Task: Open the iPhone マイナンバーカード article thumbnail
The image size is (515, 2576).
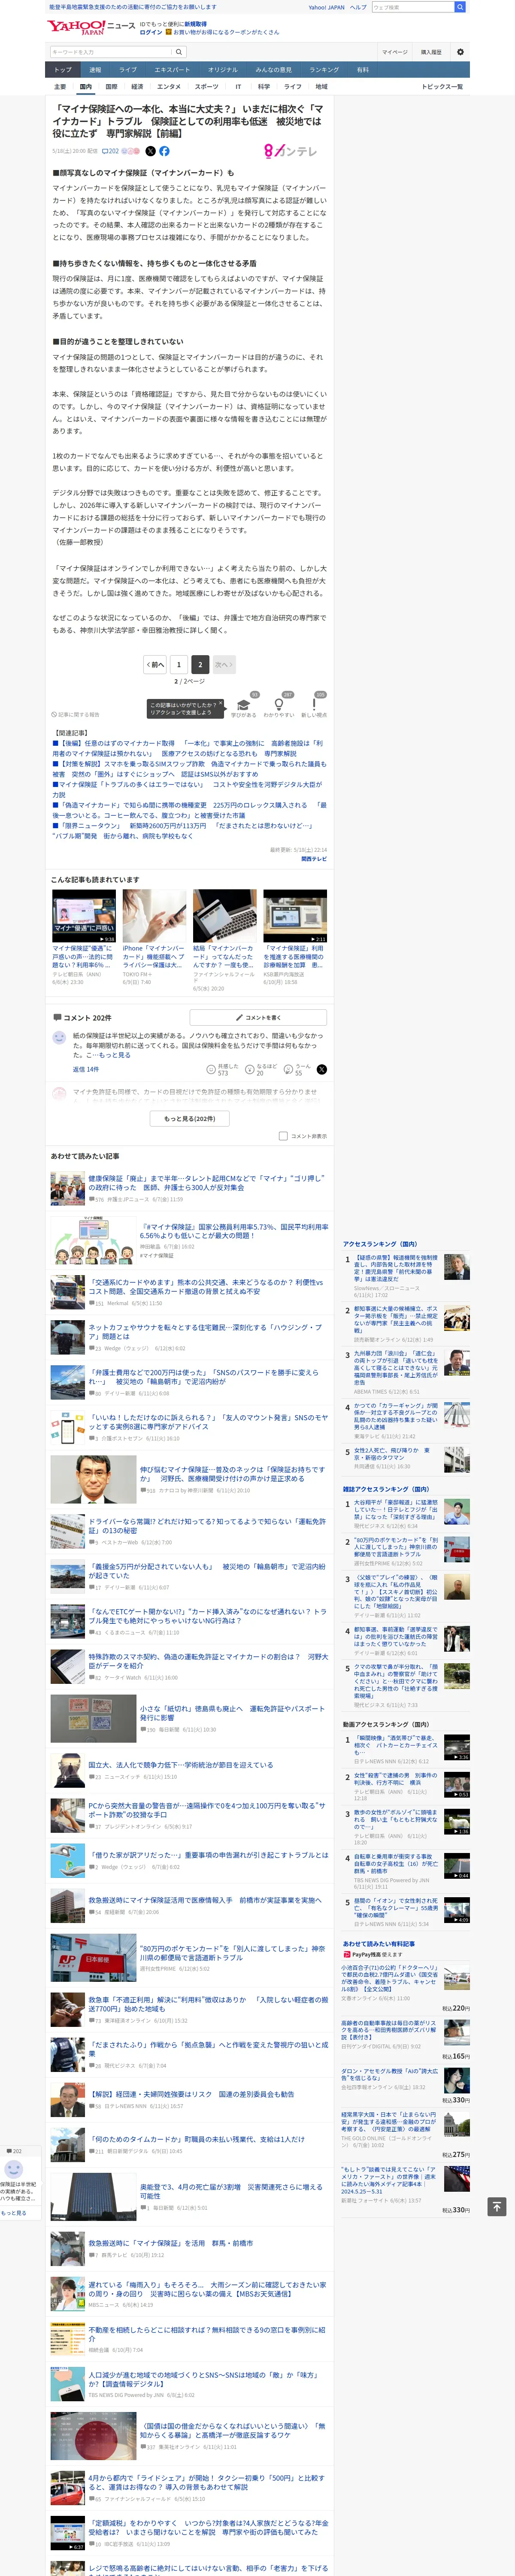Action: [x=154, y=916]
